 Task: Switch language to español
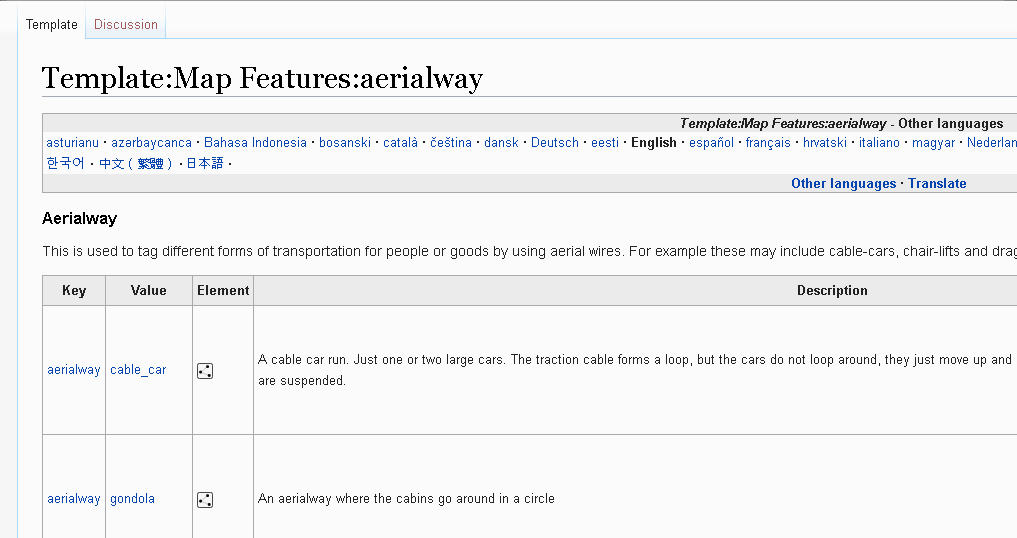[711, 143]
